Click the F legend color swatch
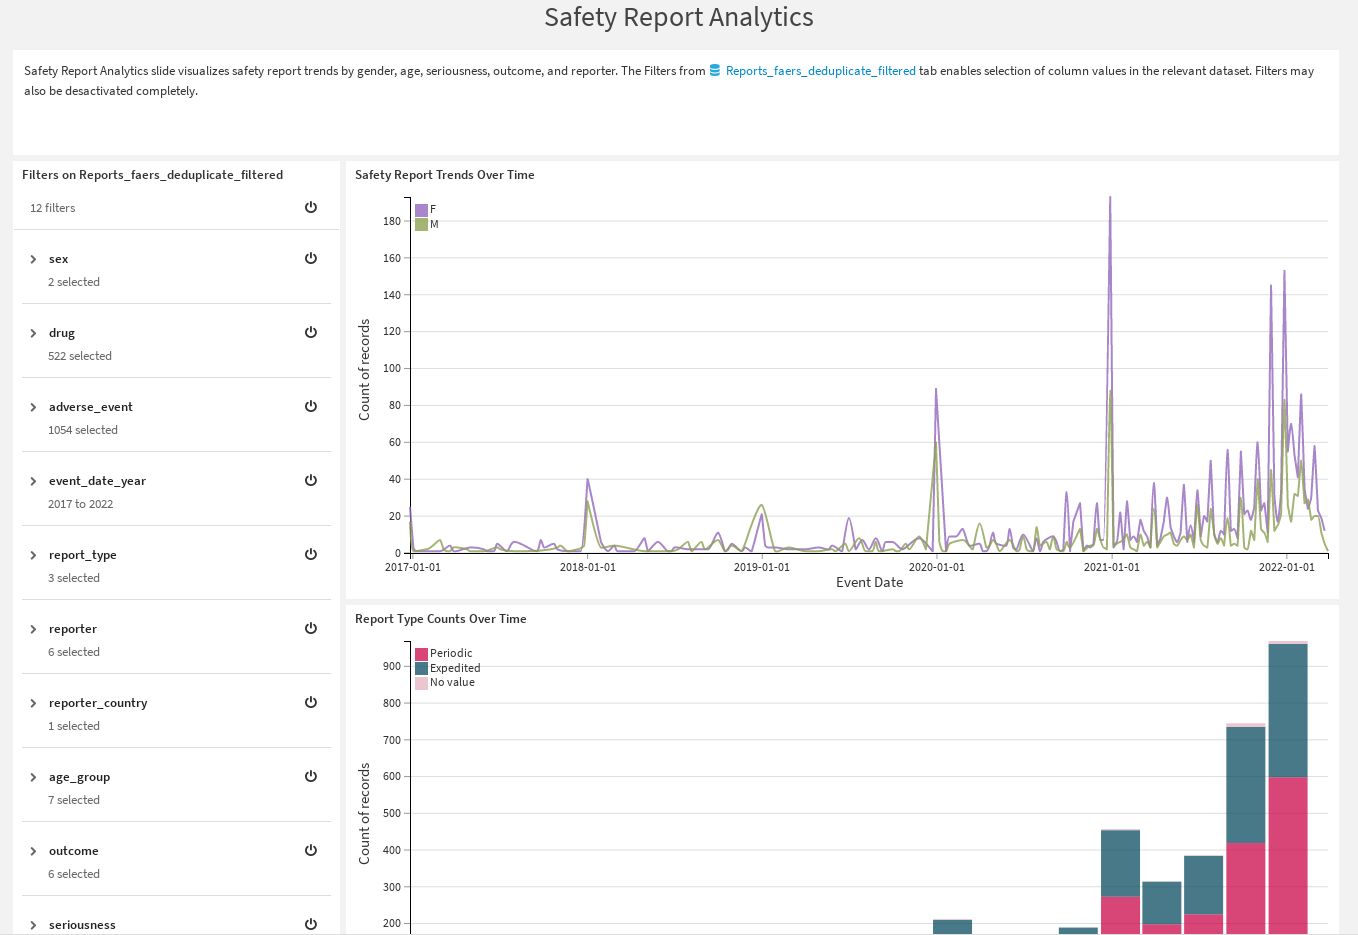Image resolution: width=1358 pixels, height=935 pixels. (x=421, y=210)
